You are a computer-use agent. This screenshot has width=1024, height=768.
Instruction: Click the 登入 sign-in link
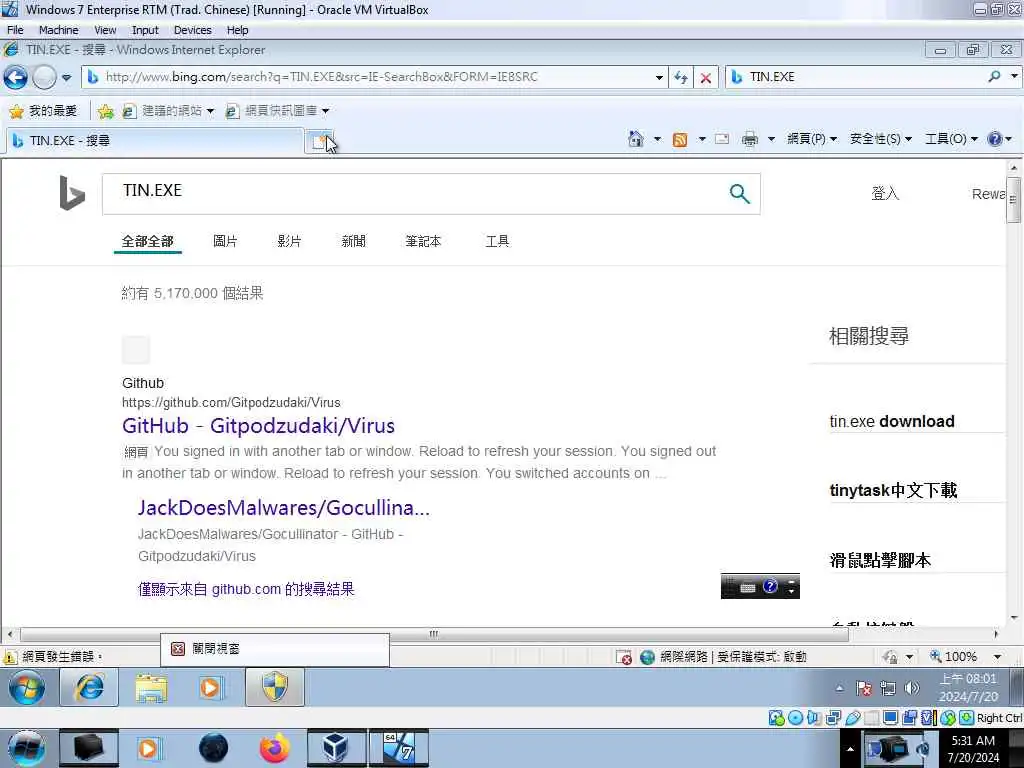click(885, 193)
